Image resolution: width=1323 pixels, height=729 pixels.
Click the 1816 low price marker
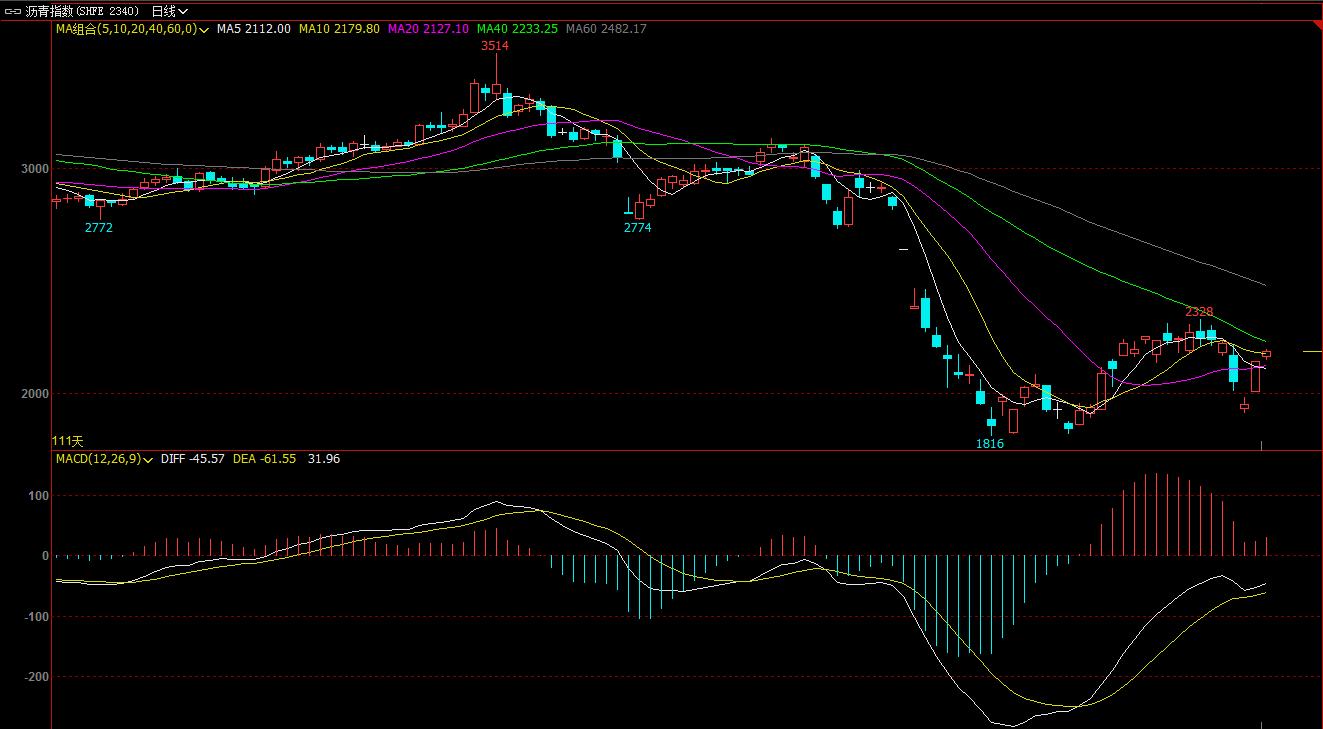[989, 443]
